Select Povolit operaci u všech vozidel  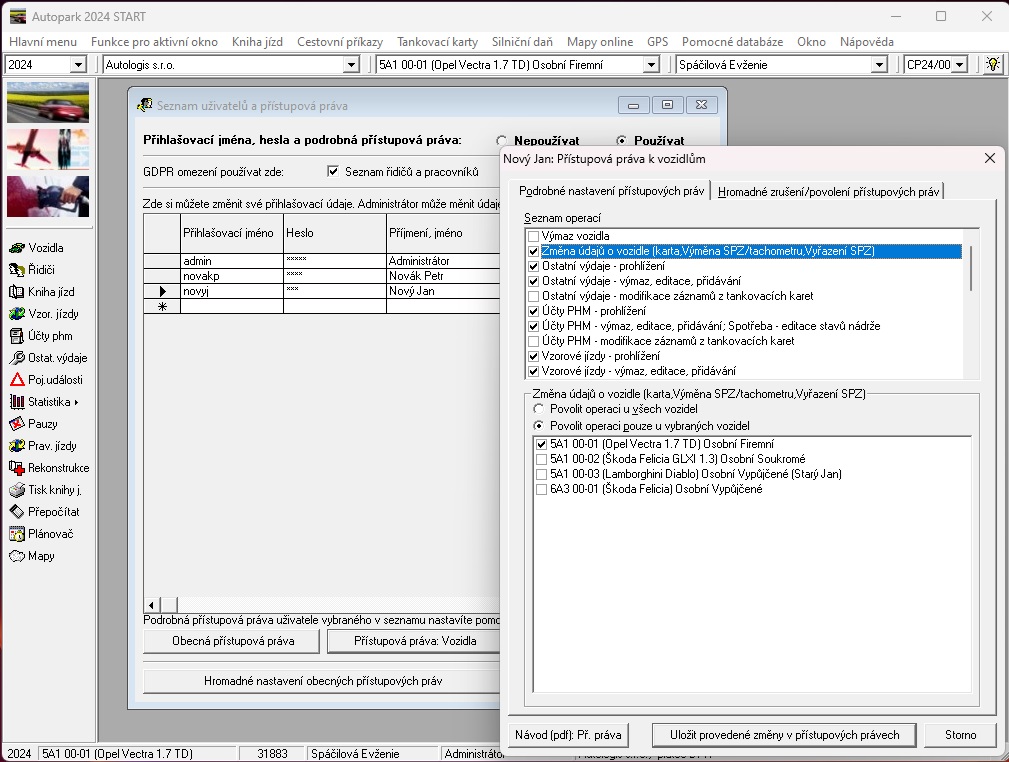pos(539,409)
